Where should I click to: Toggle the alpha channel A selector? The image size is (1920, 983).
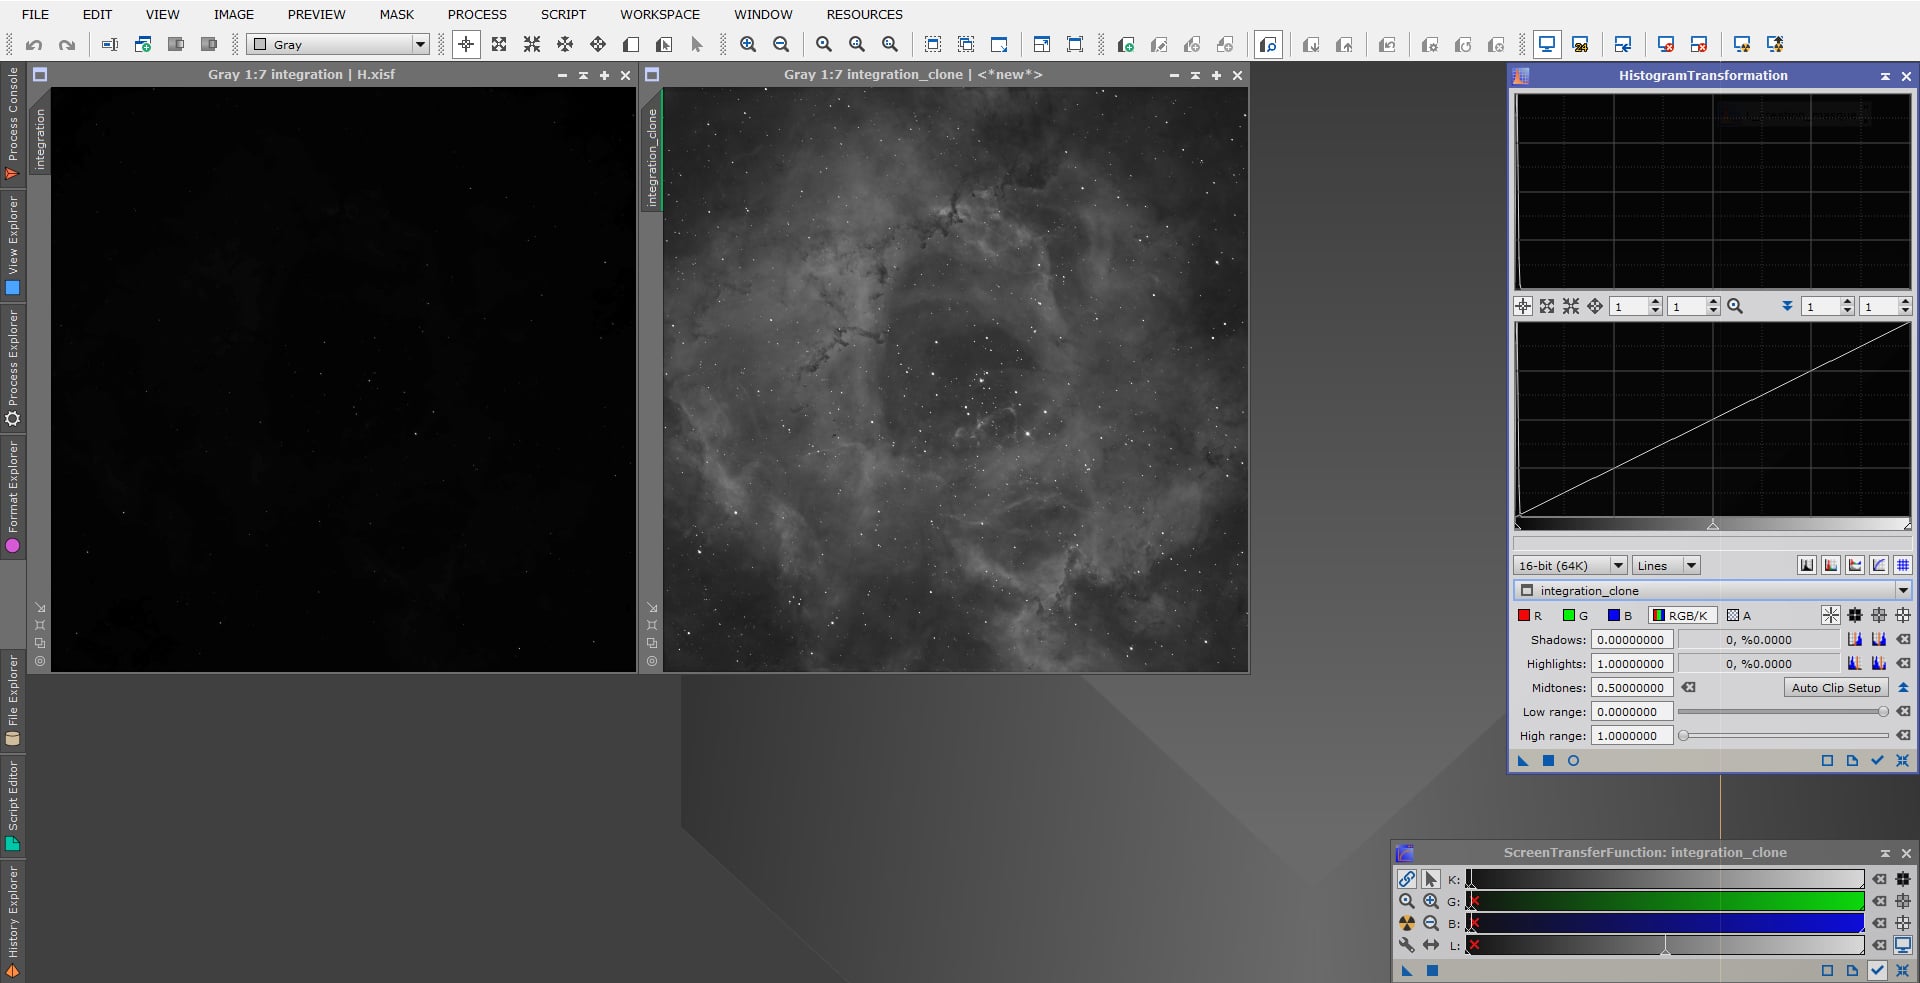point(1741,615)
